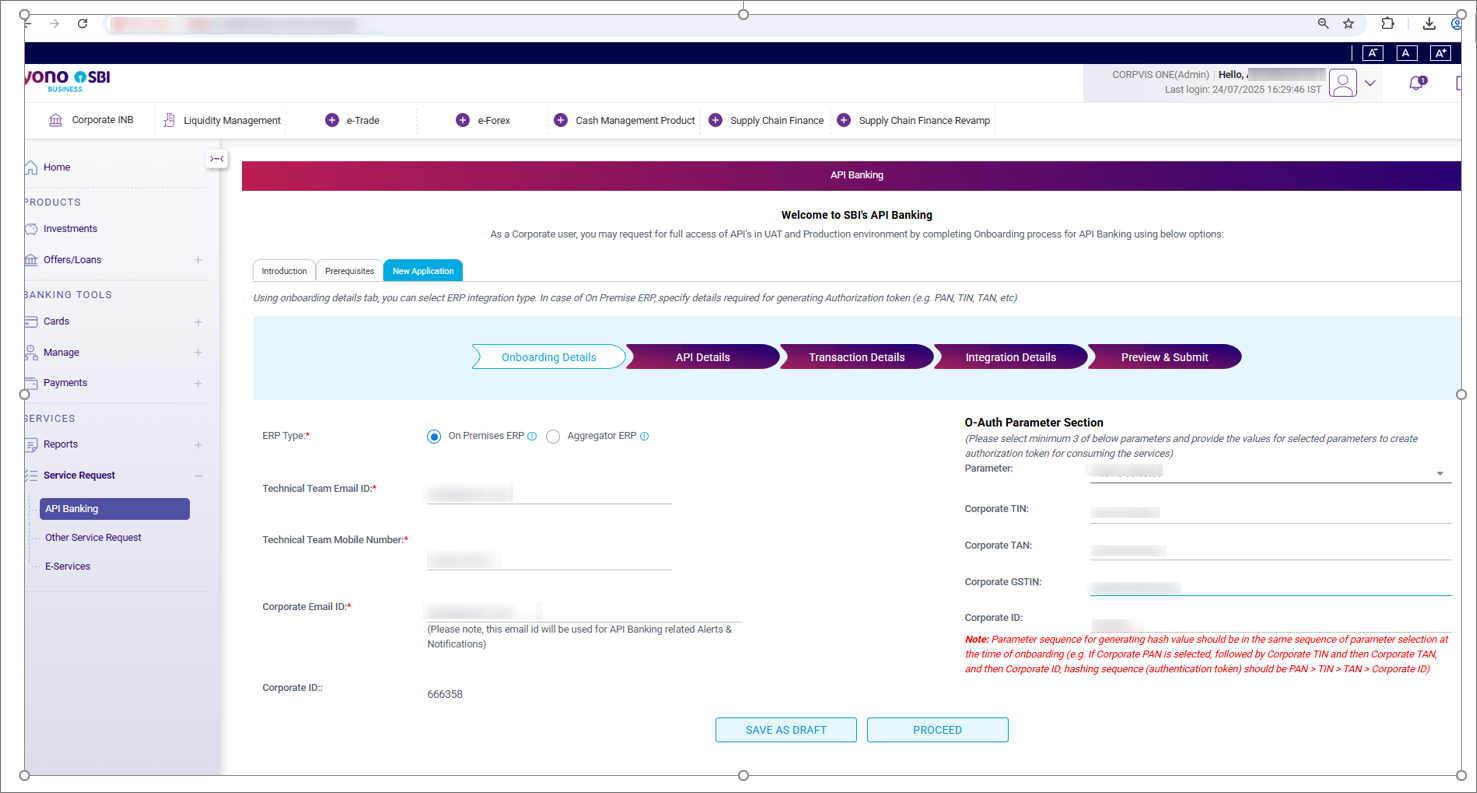Open Other Service Request in sidebar
This screenshot has height=793, width=1477.
(93, 537)
